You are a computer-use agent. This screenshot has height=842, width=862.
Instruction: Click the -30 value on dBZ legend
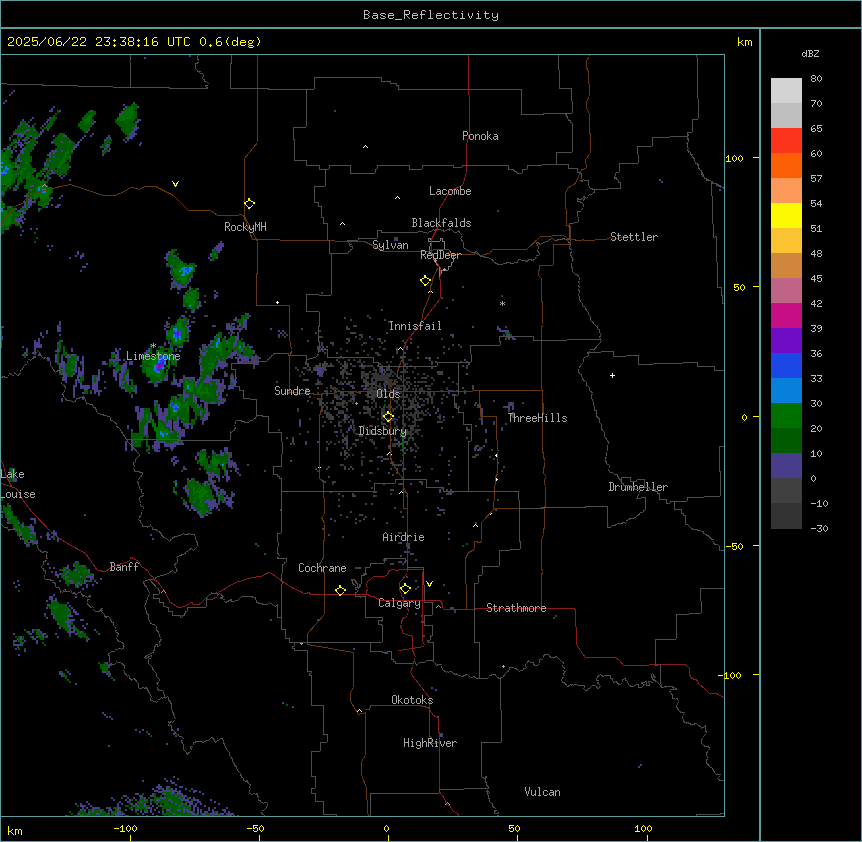(819, 529)
